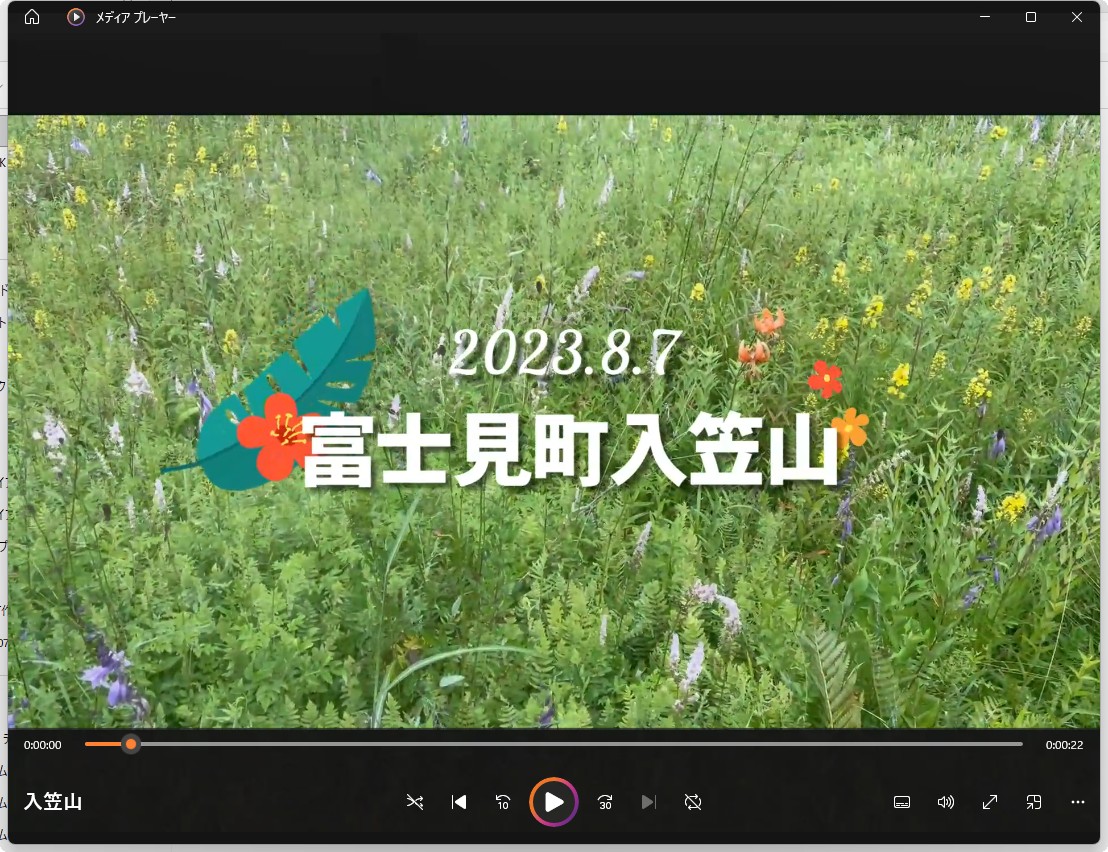Rewind the video 10 seconds
Image resolution: width=1108 pixels, height=852 pixels.
(503, 801)
